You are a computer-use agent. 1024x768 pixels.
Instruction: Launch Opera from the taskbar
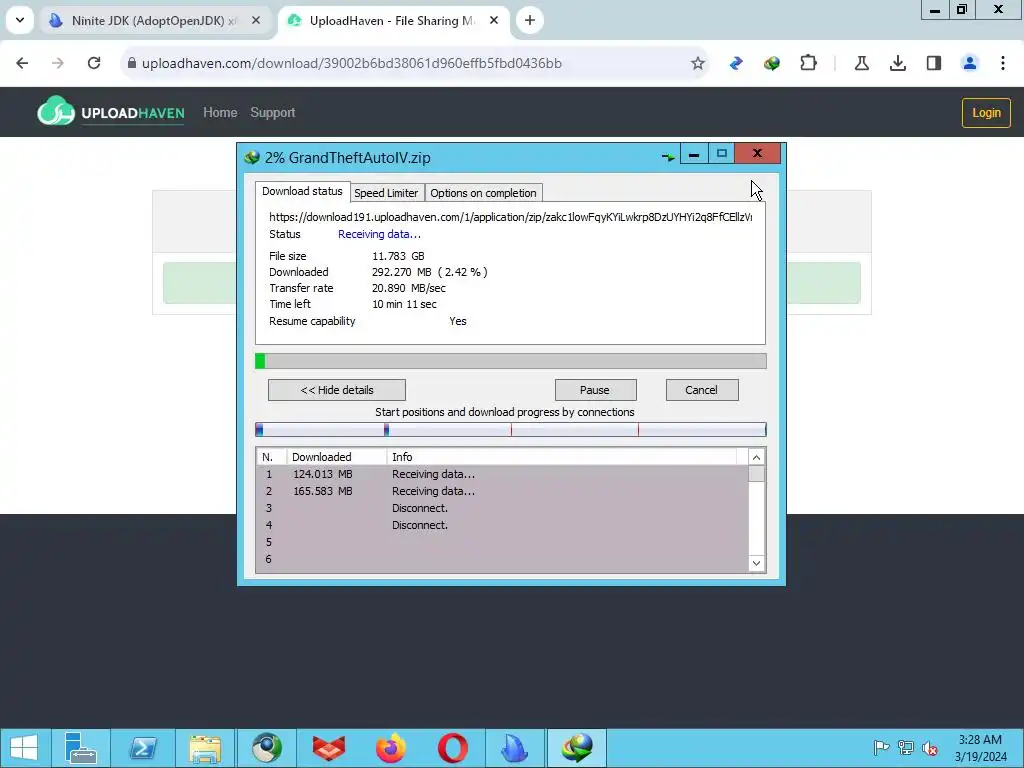coord(453,748)
